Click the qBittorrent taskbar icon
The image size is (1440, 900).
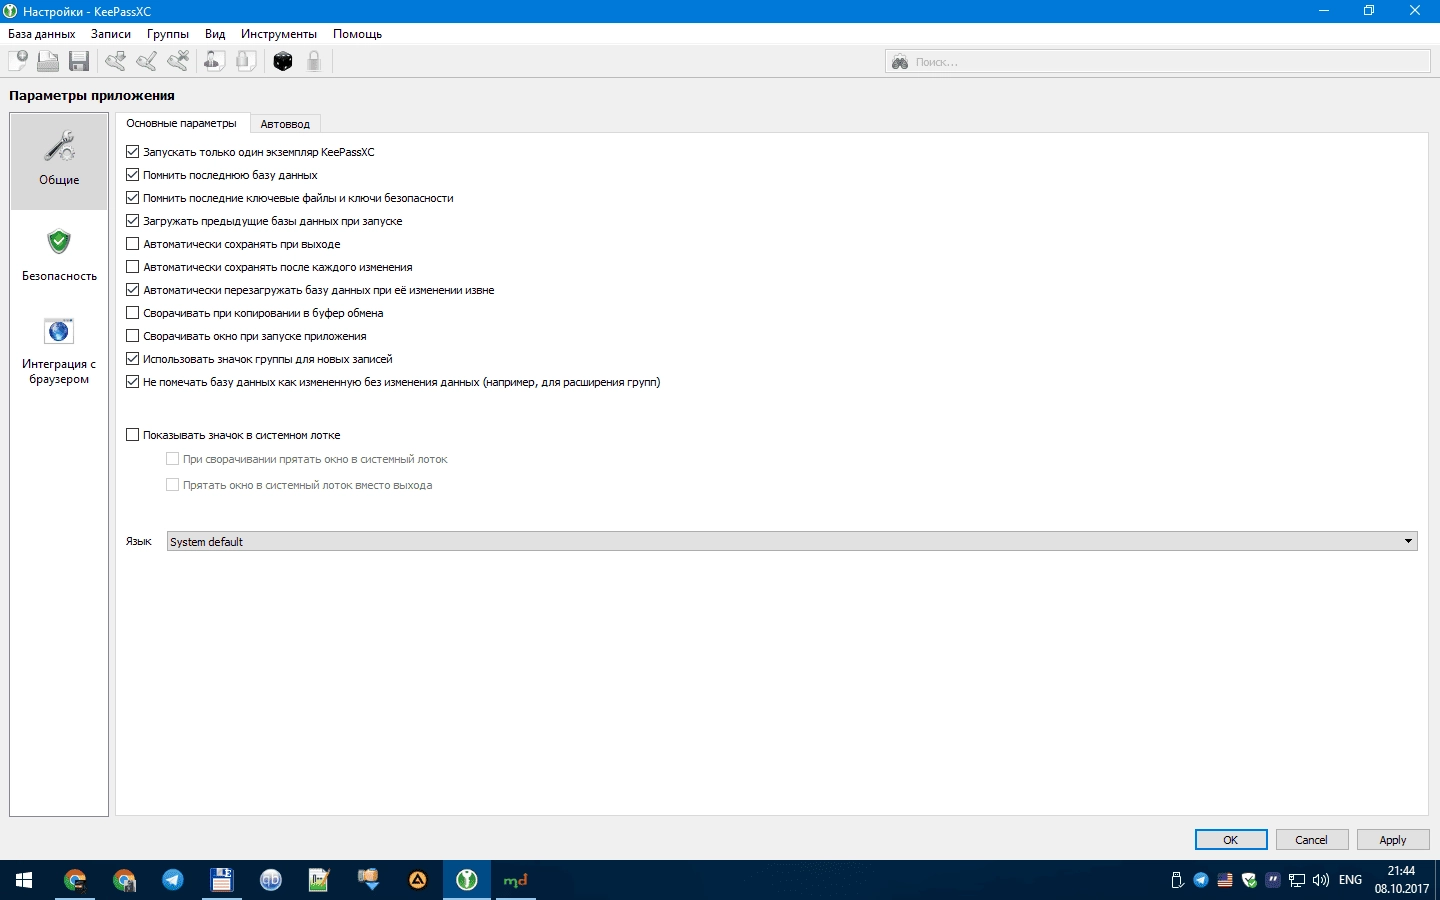271,880
